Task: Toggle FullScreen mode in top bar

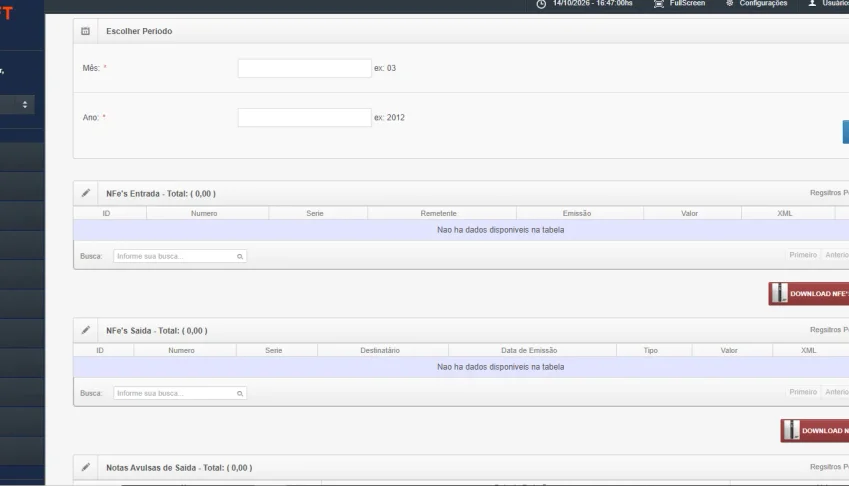Action: tap(680, 3)
